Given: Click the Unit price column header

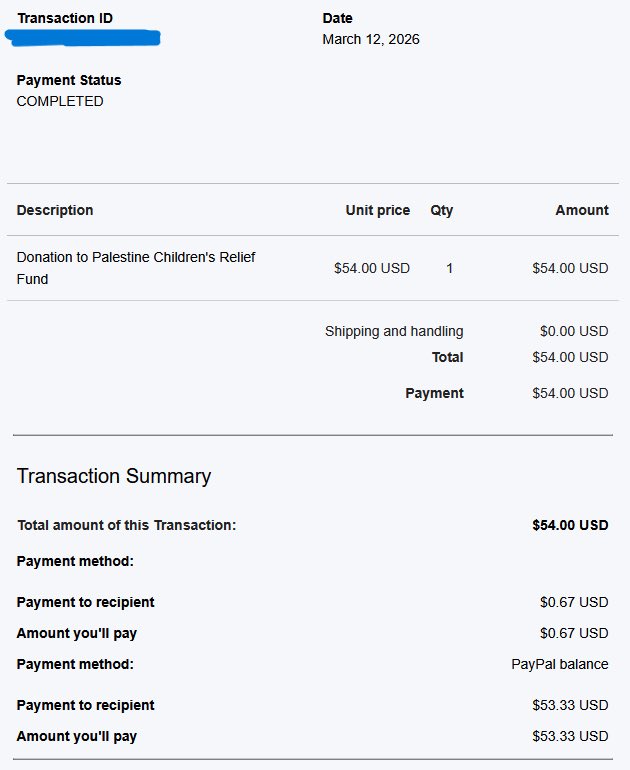Looking at the screenshot, I should click(x=378, y=210).
